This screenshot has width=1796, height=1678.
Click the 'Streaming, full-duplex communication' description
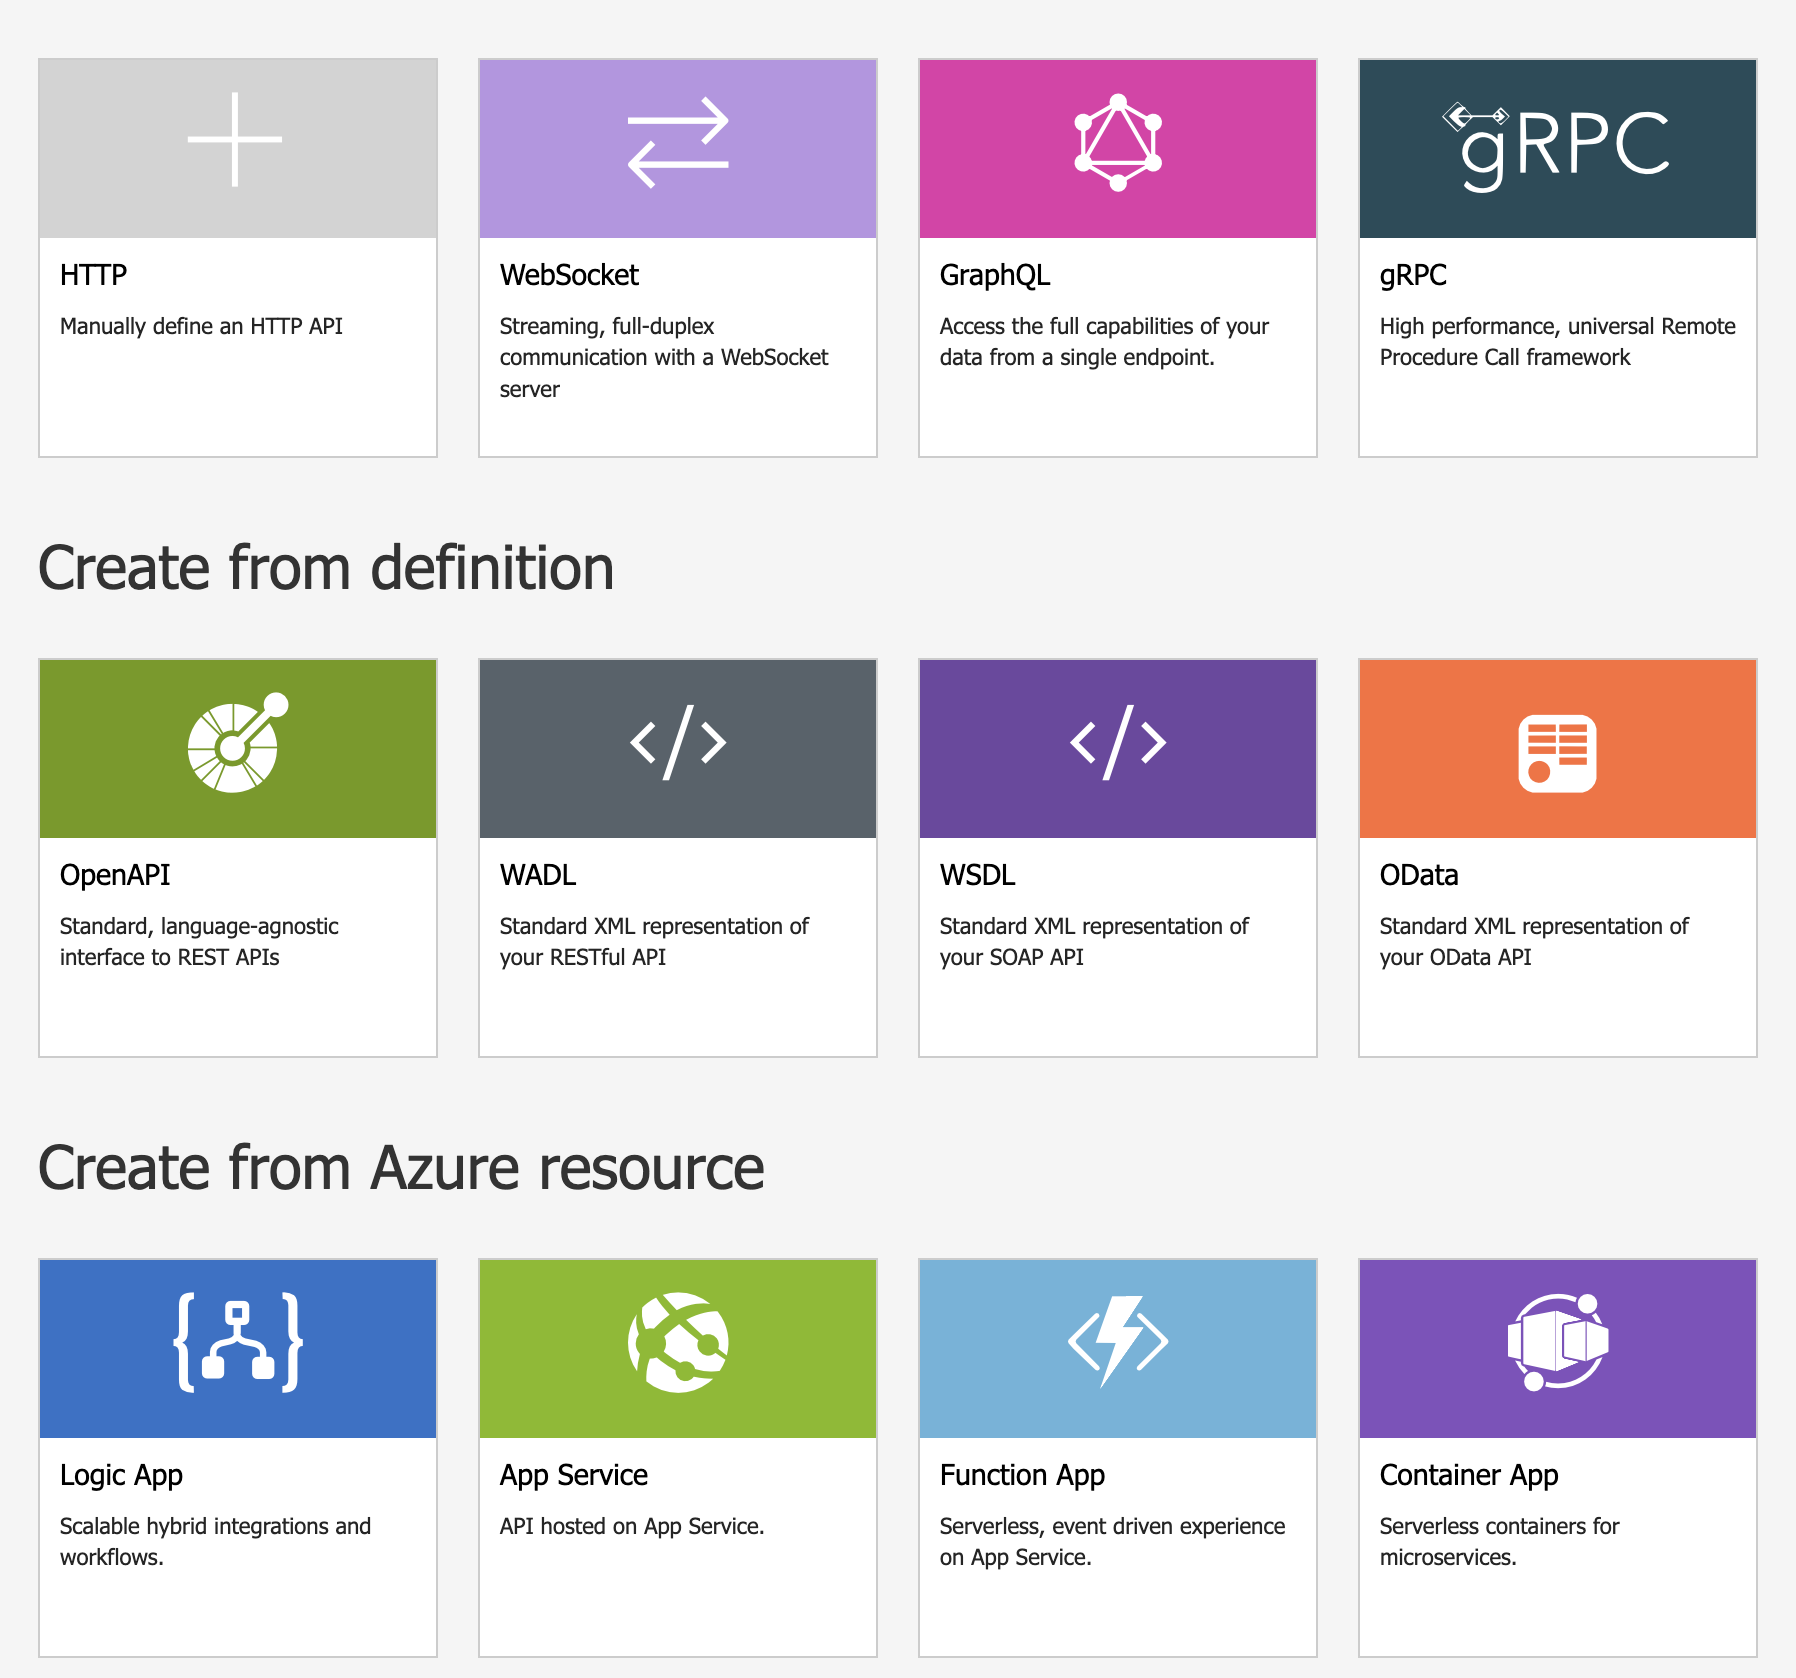pos(664,357)
